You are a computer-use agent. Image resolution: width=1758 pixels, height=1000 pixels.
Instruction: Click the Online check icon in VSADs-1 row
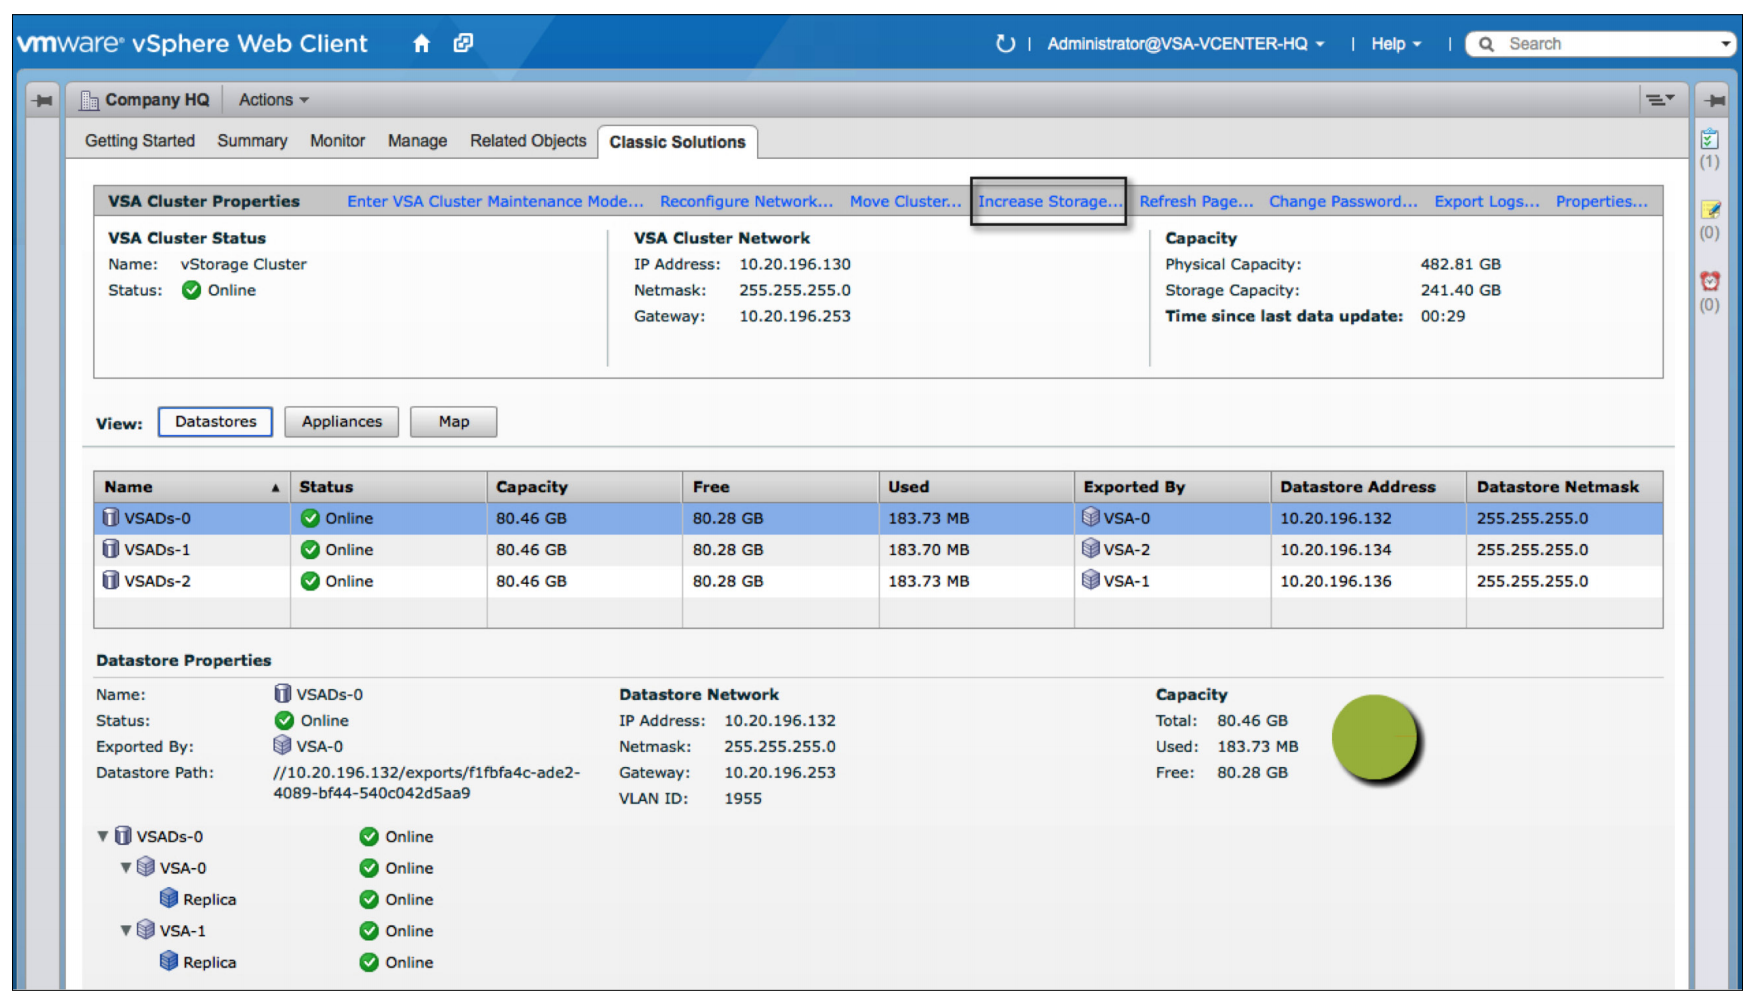pyautogui.click(x=310, y=549)
